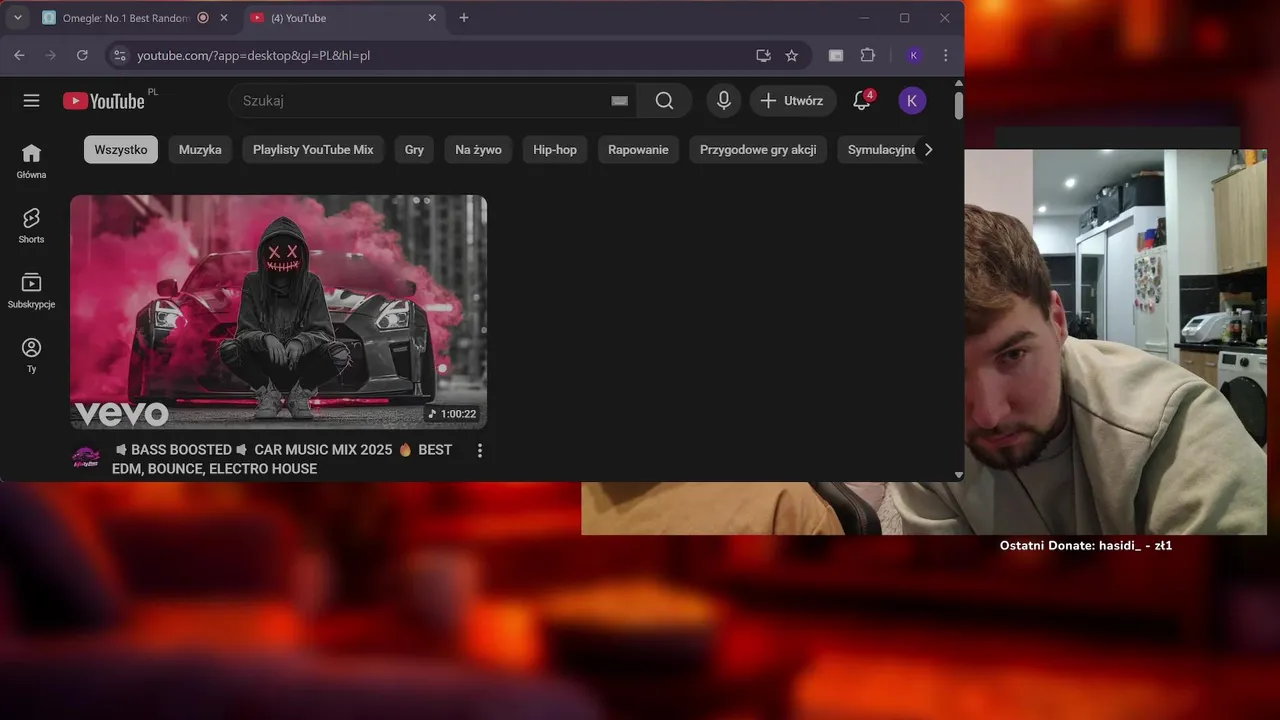Reload the page
Screen dimensions: 1280x720
pos(82,56)
